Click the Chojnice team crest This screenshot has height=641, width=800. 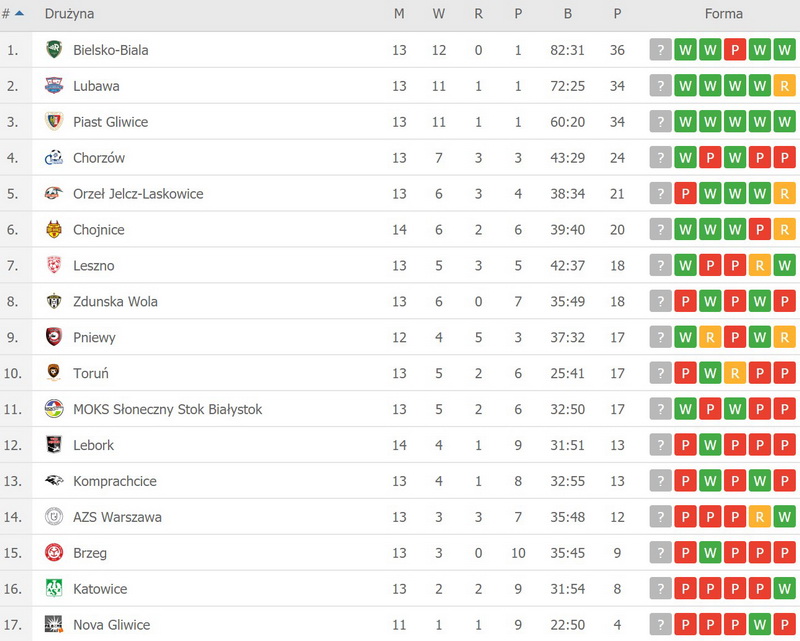tap(54, 230)
